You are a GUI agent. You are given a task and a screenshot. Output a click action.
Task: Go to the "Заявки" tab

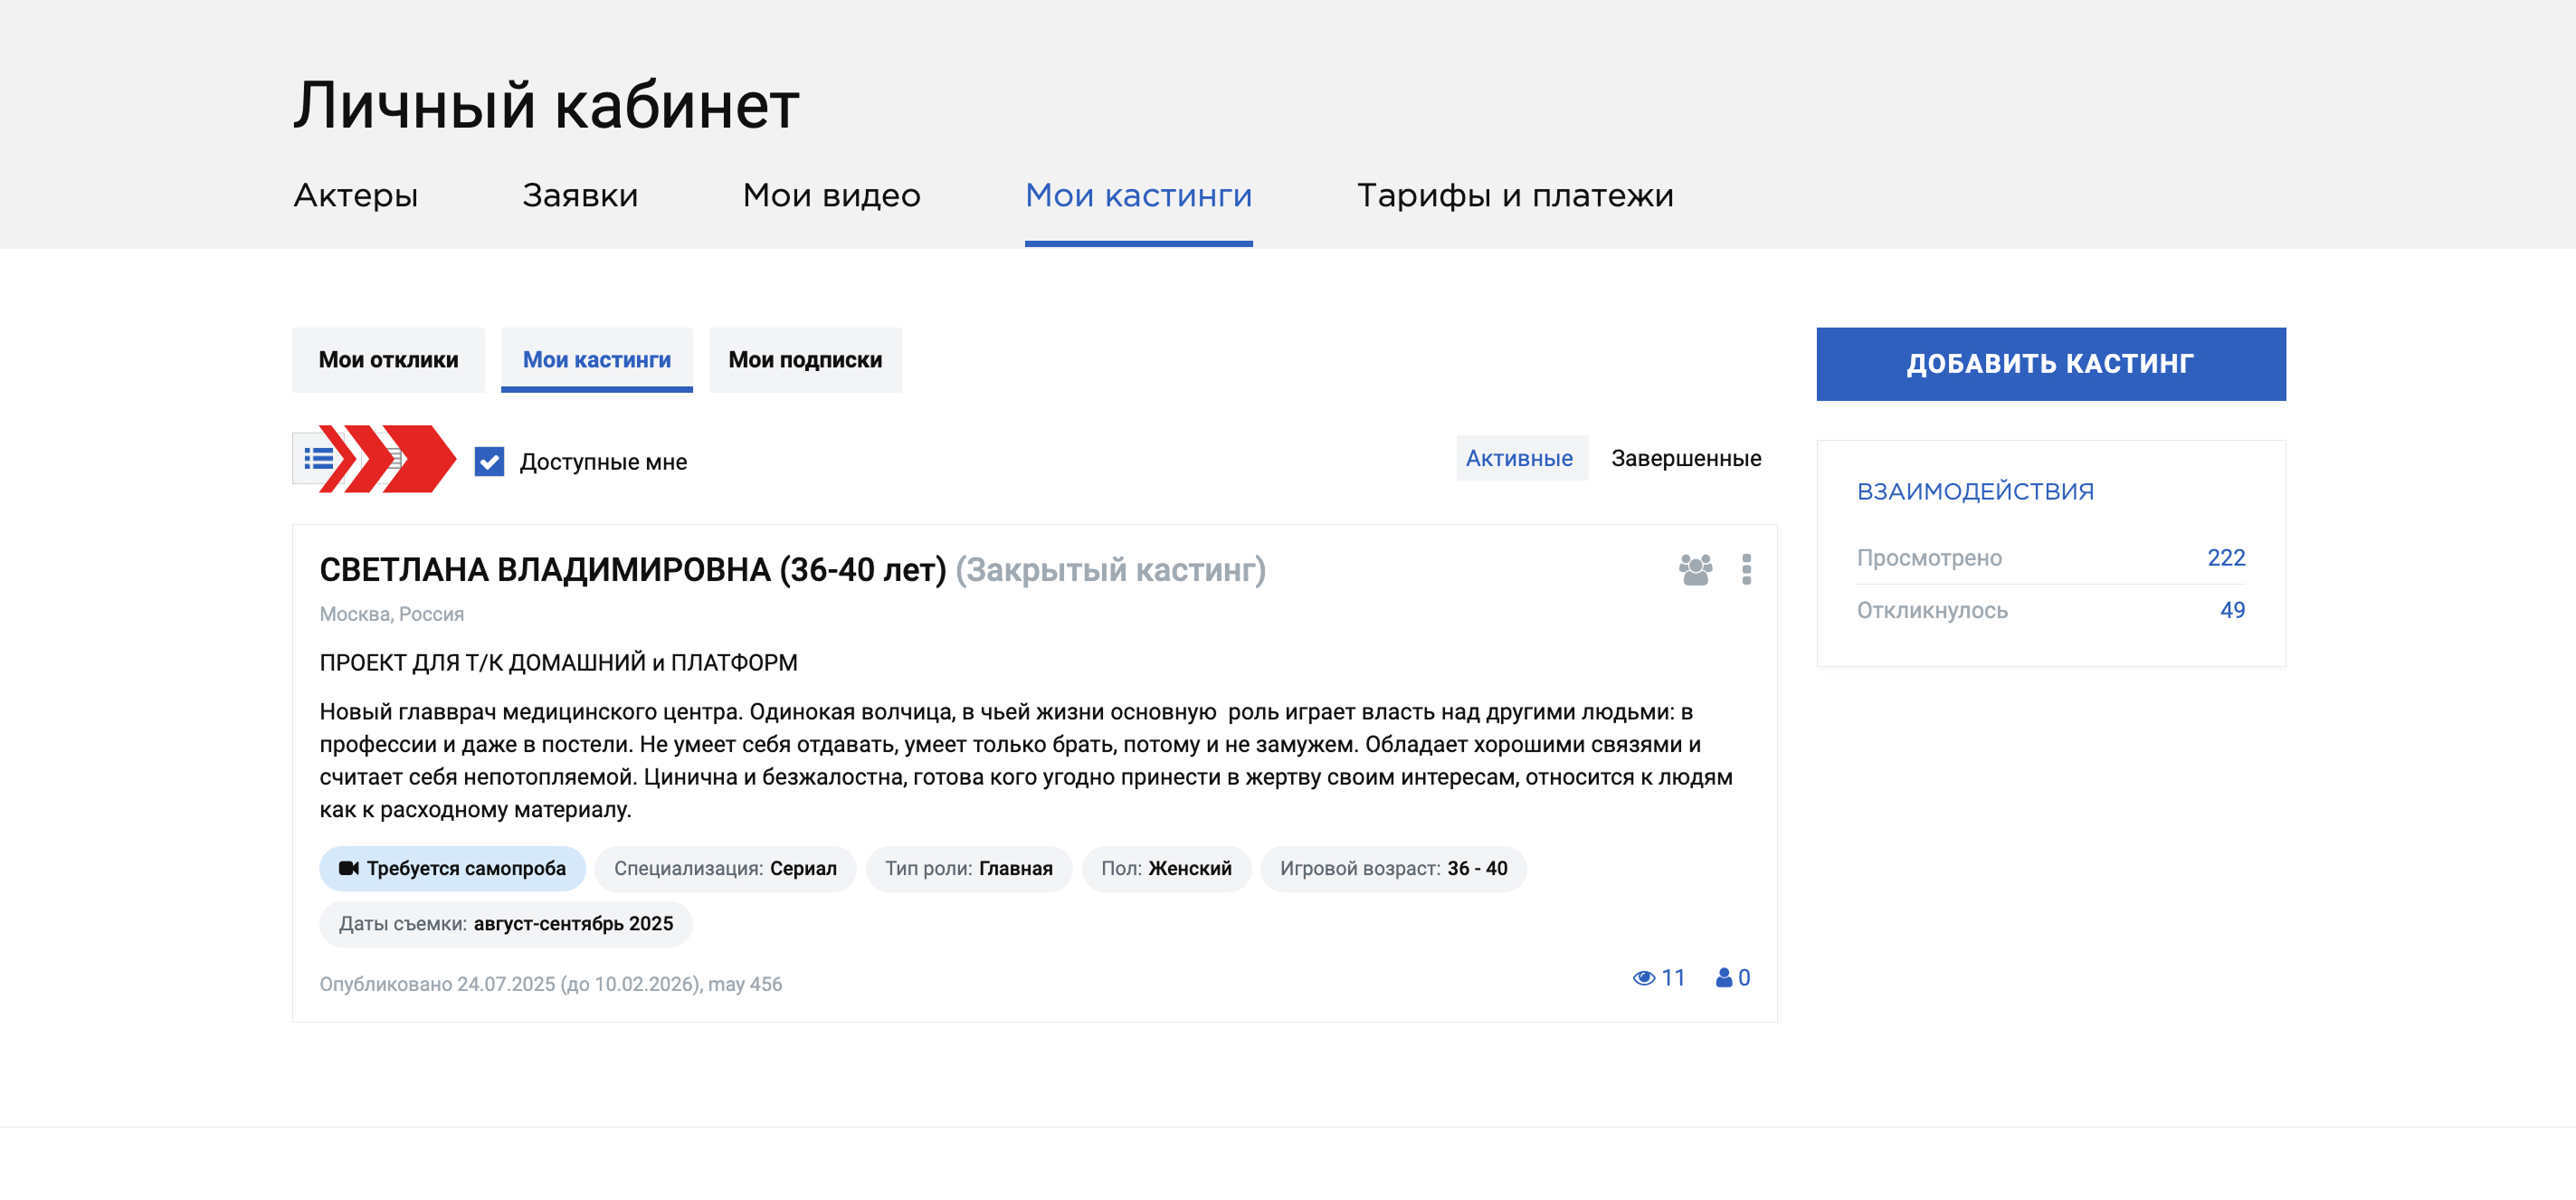[580, 195]
